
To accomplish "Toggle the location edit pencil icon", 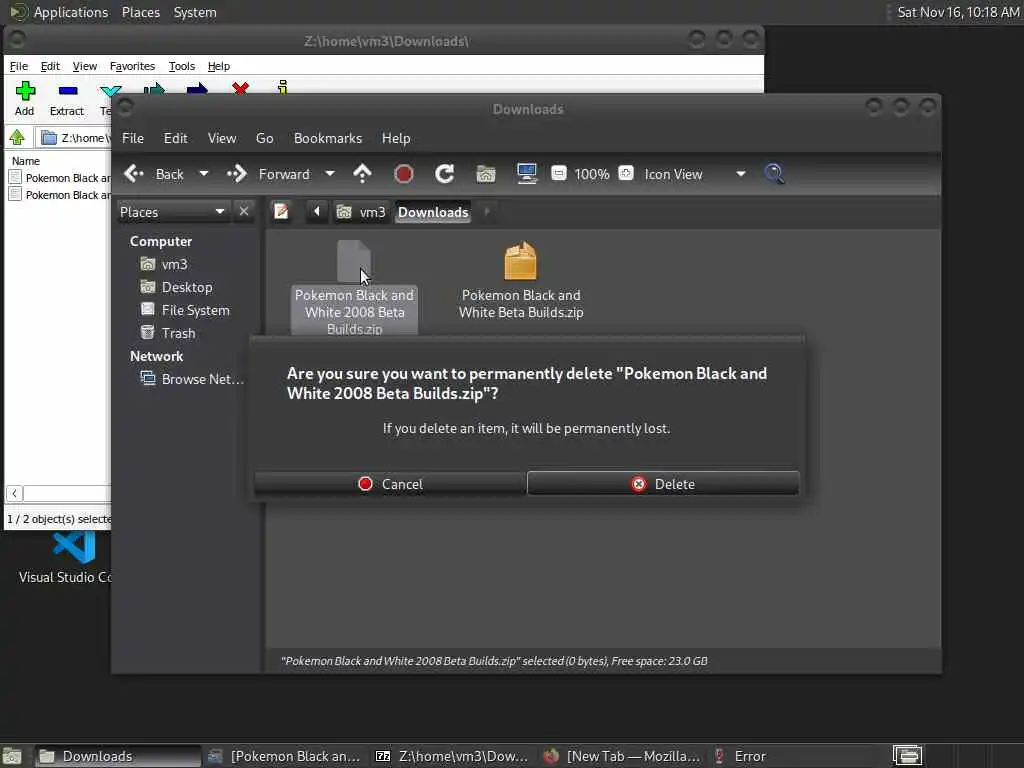I will [281, 212].
